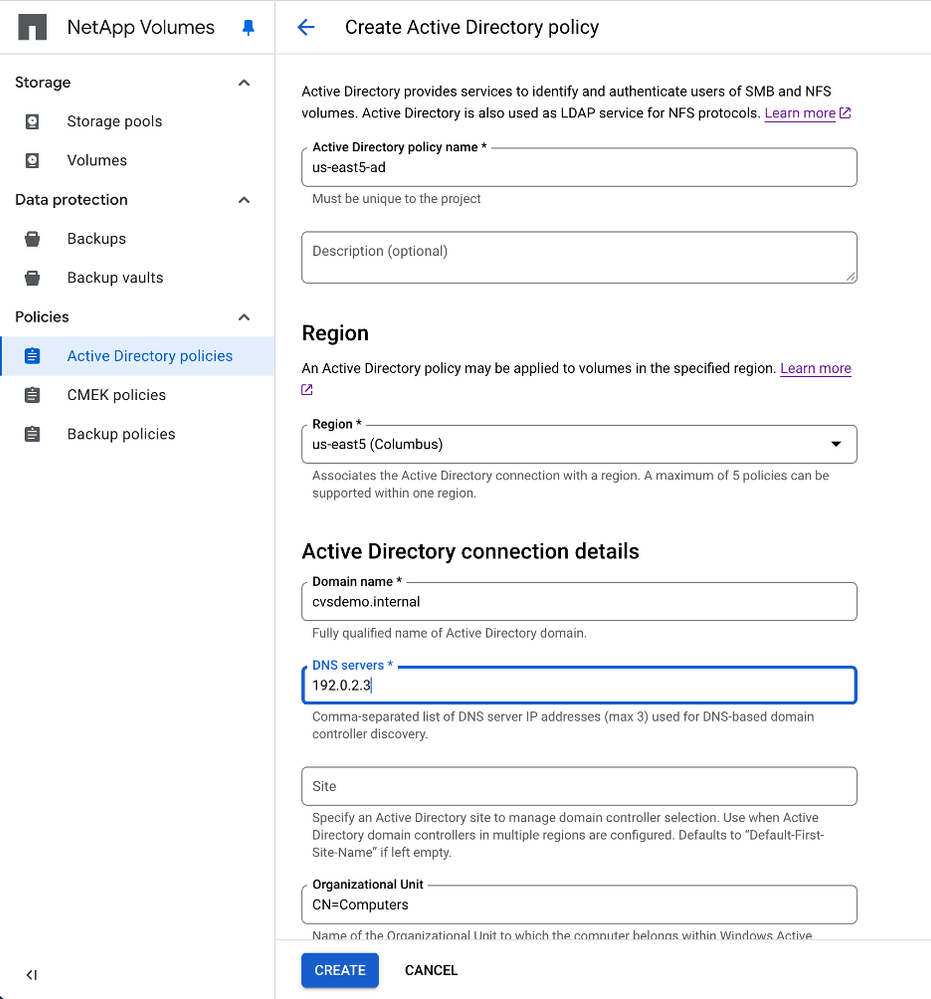Open Backups in the sidebar

pos(96,239)
